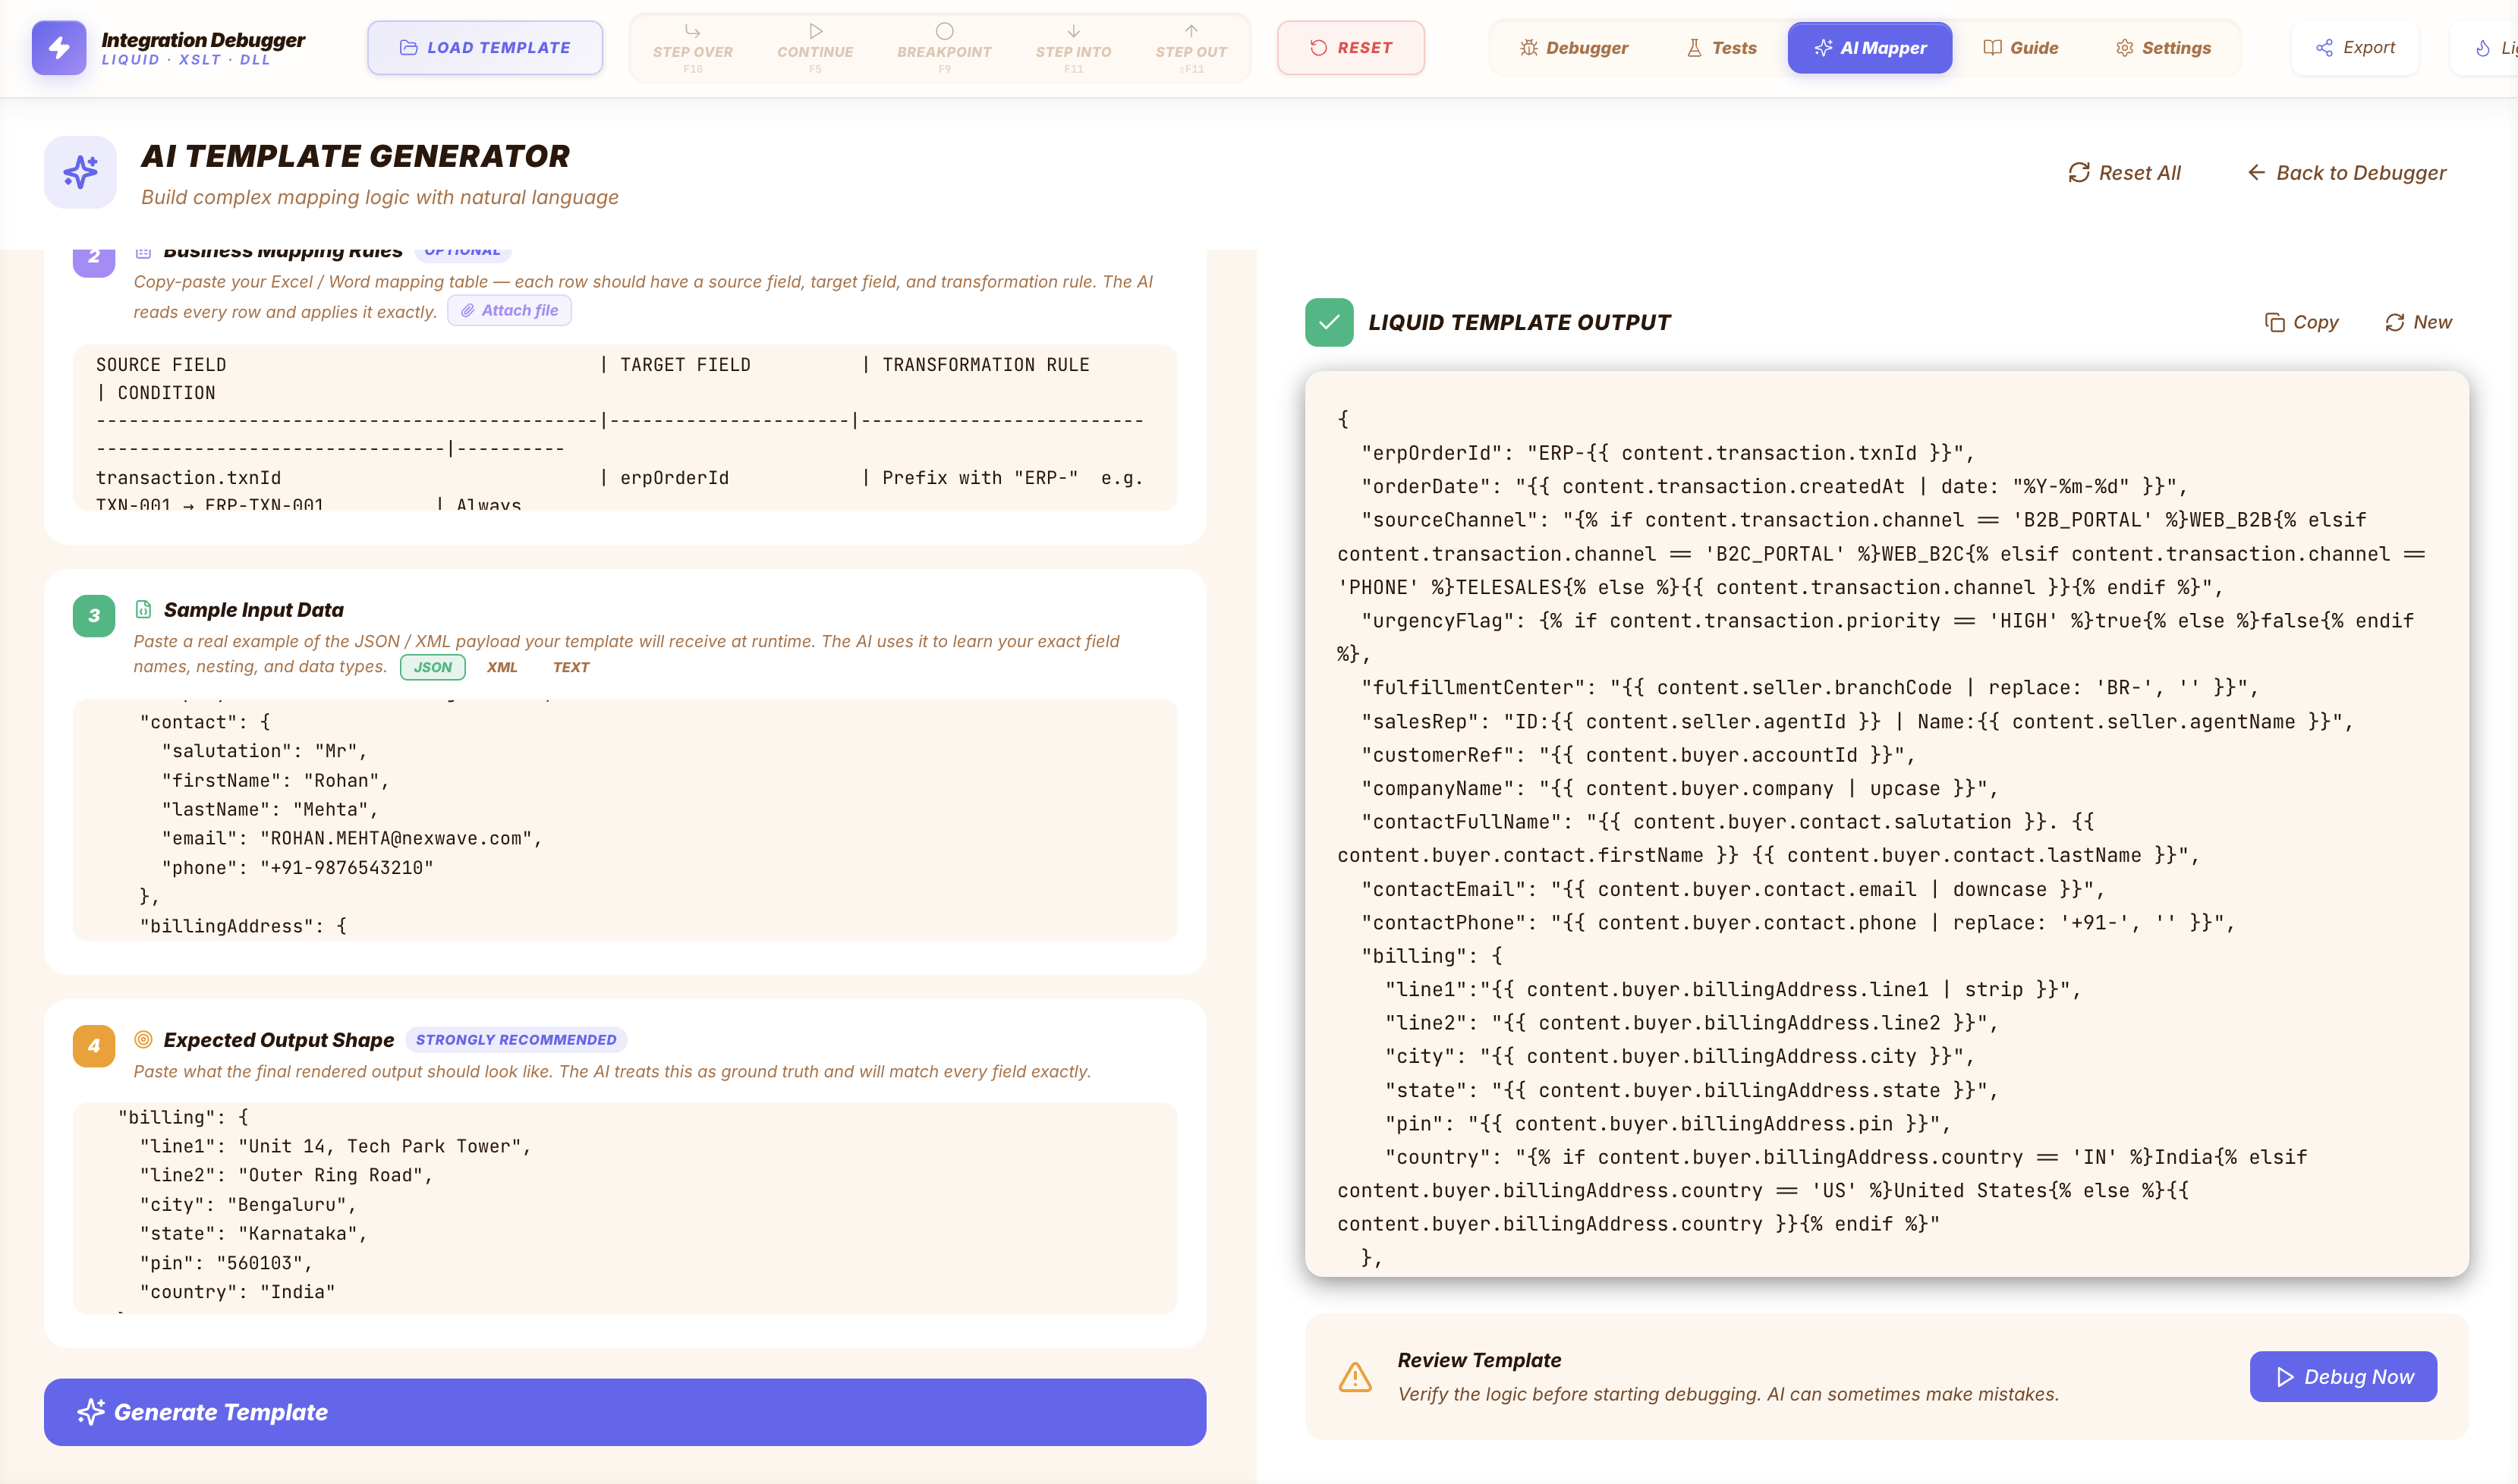2518x1484 pixels.
Task: Click the Business Mapping Rules table icon
Action: [143, 251]
